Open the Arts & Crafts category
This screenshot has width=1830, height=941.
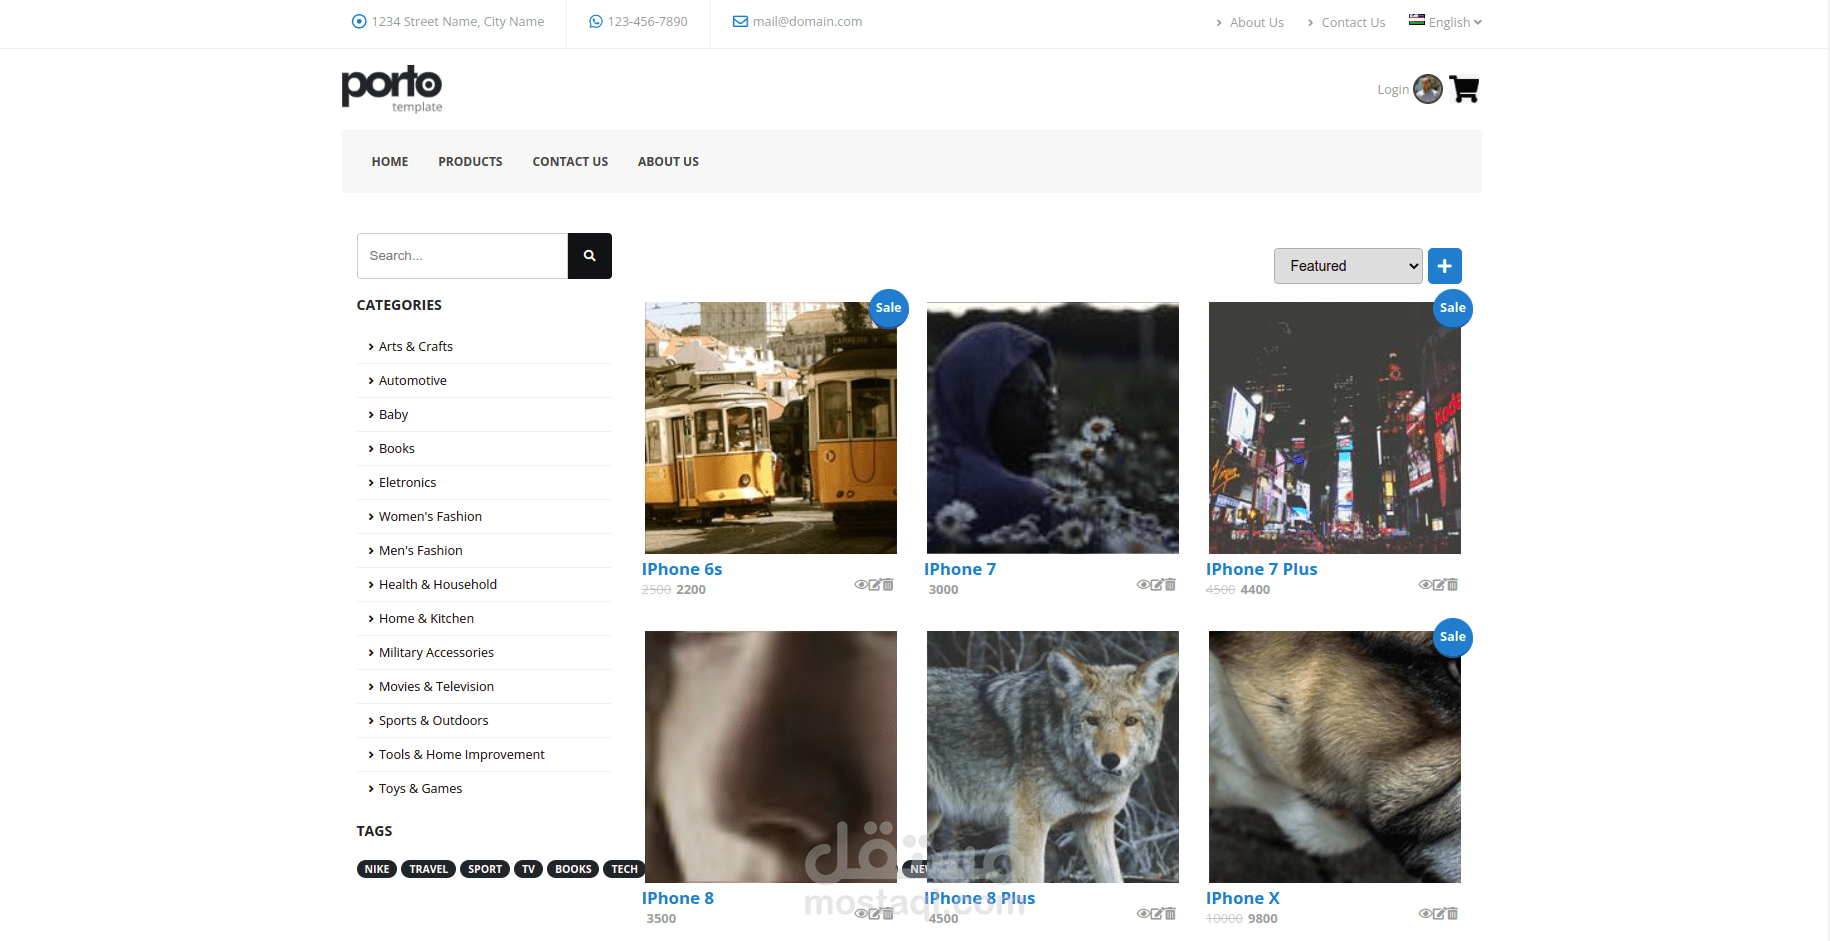tap(416, 347)
